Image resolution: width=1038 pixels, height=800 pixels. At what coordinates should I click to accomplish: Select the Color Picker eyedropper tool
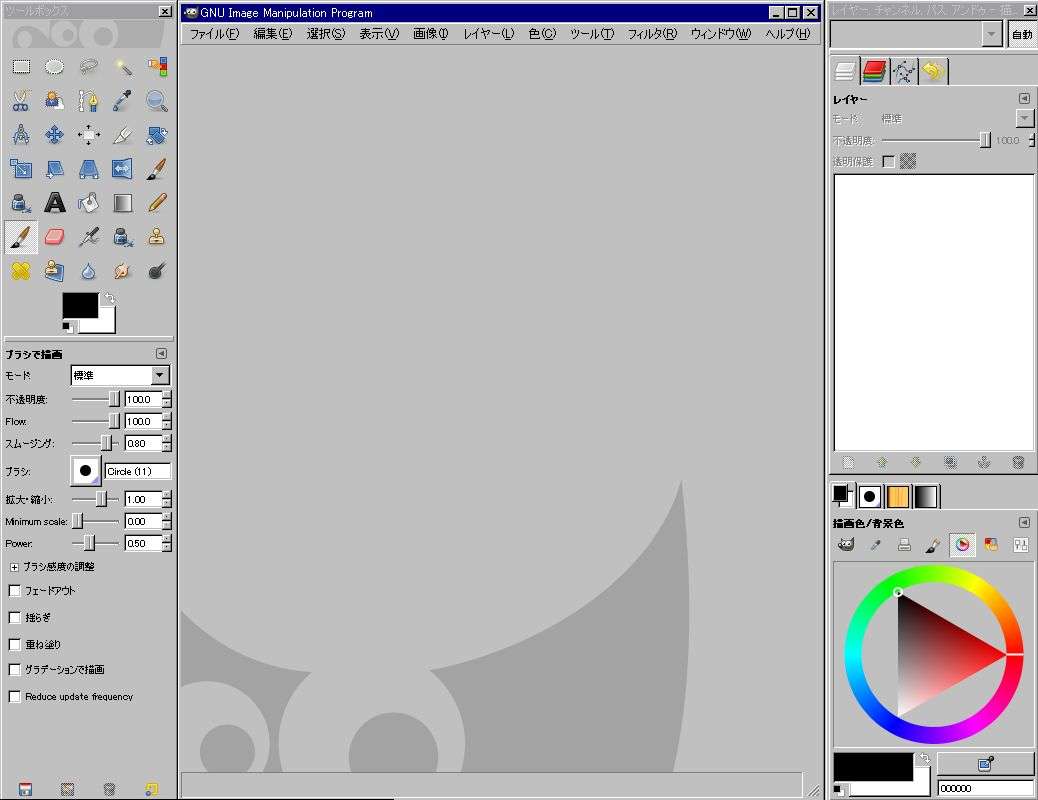122,101
